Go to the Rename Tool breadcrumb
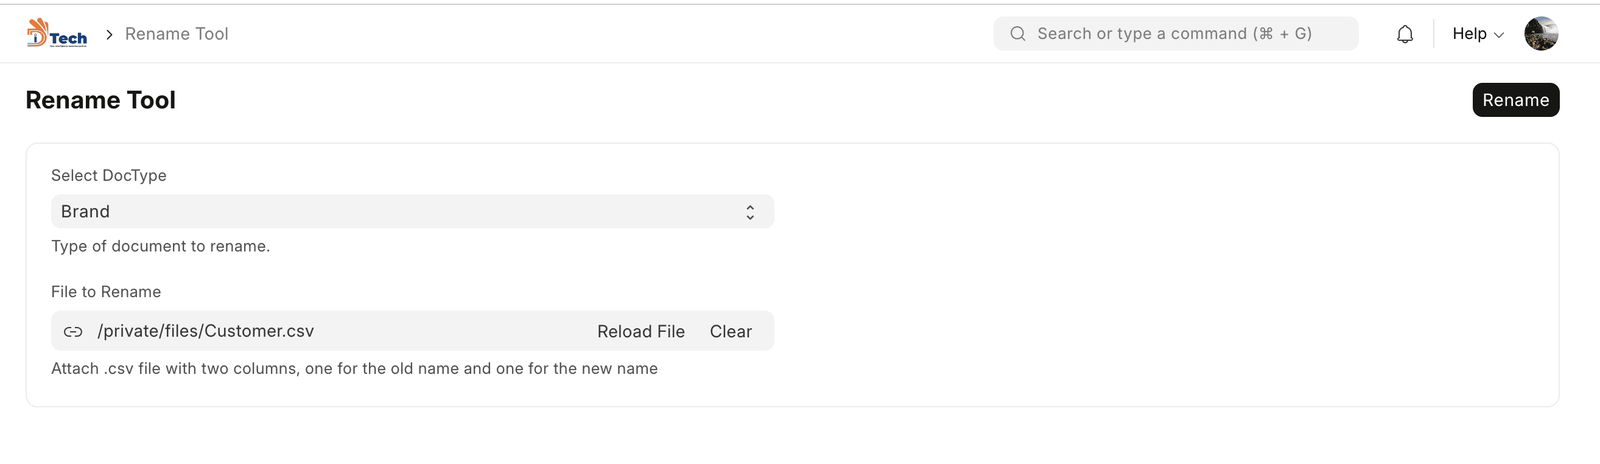The width and height of the screenshot is (1600, 464). pyautogui.click(x=176, y=34)
